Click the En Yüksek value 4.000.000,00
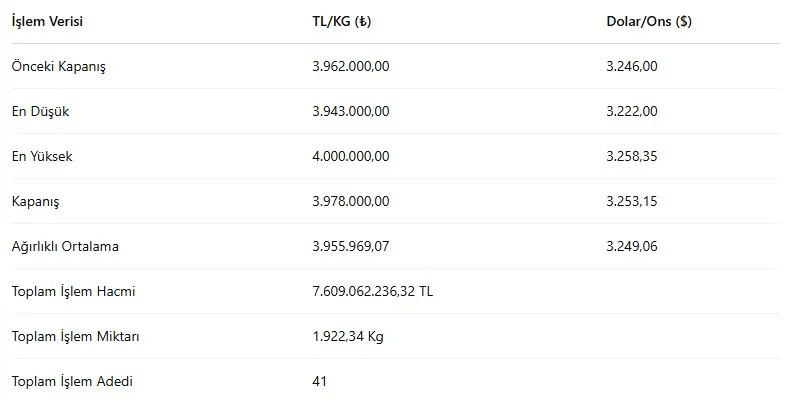The image size is (796, 408). pos(351,156)
